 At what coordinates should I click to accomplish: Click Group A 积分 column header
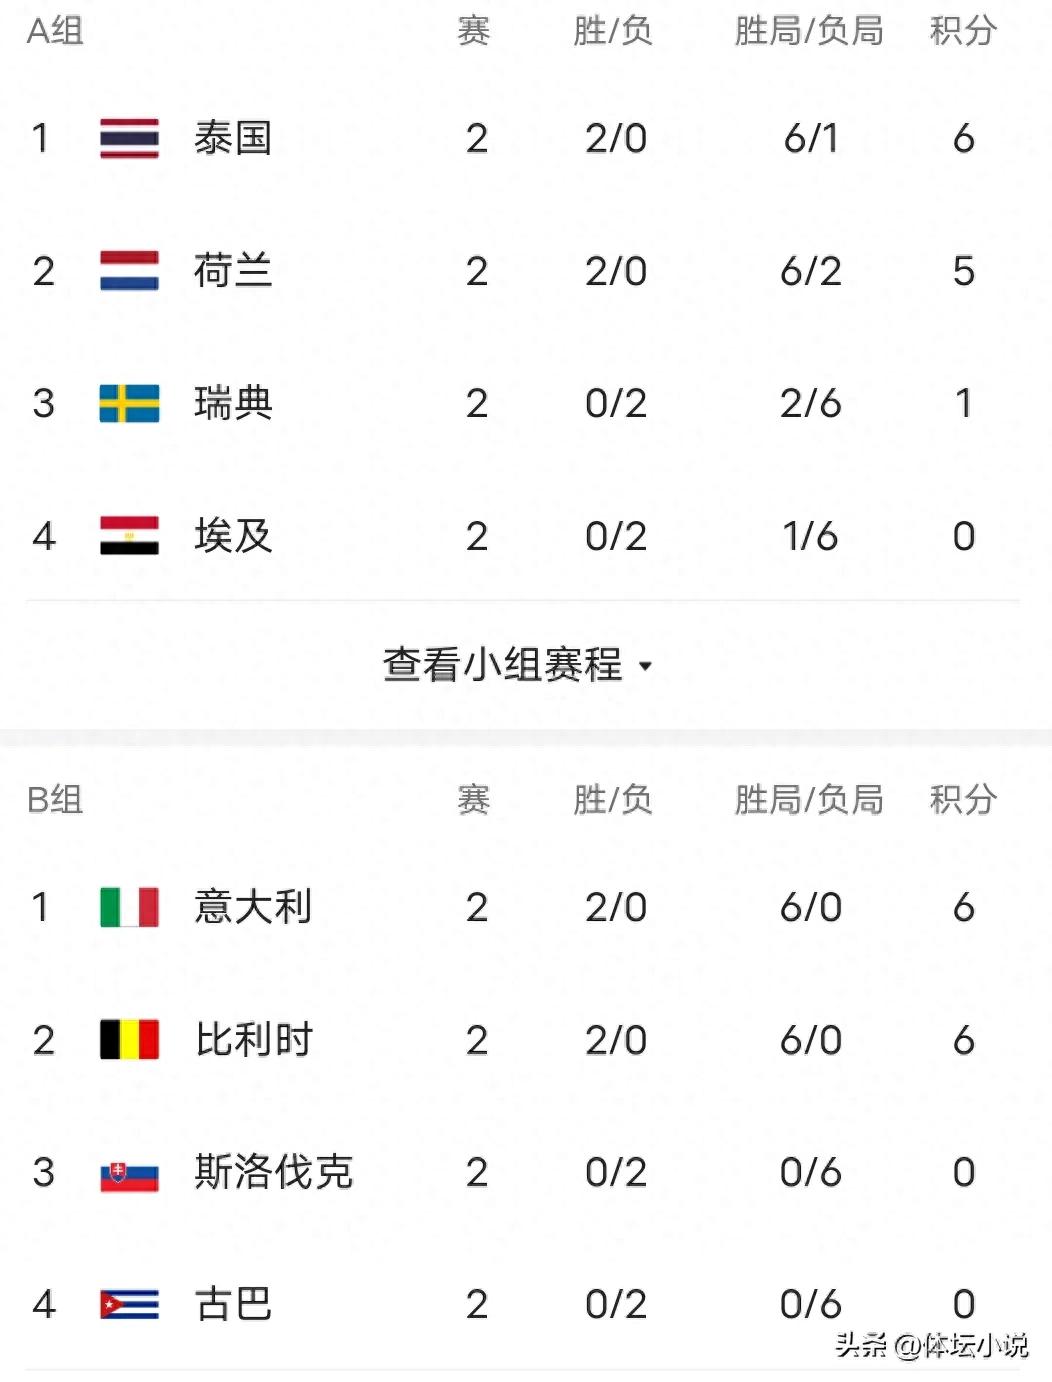[x=963, y=31]
